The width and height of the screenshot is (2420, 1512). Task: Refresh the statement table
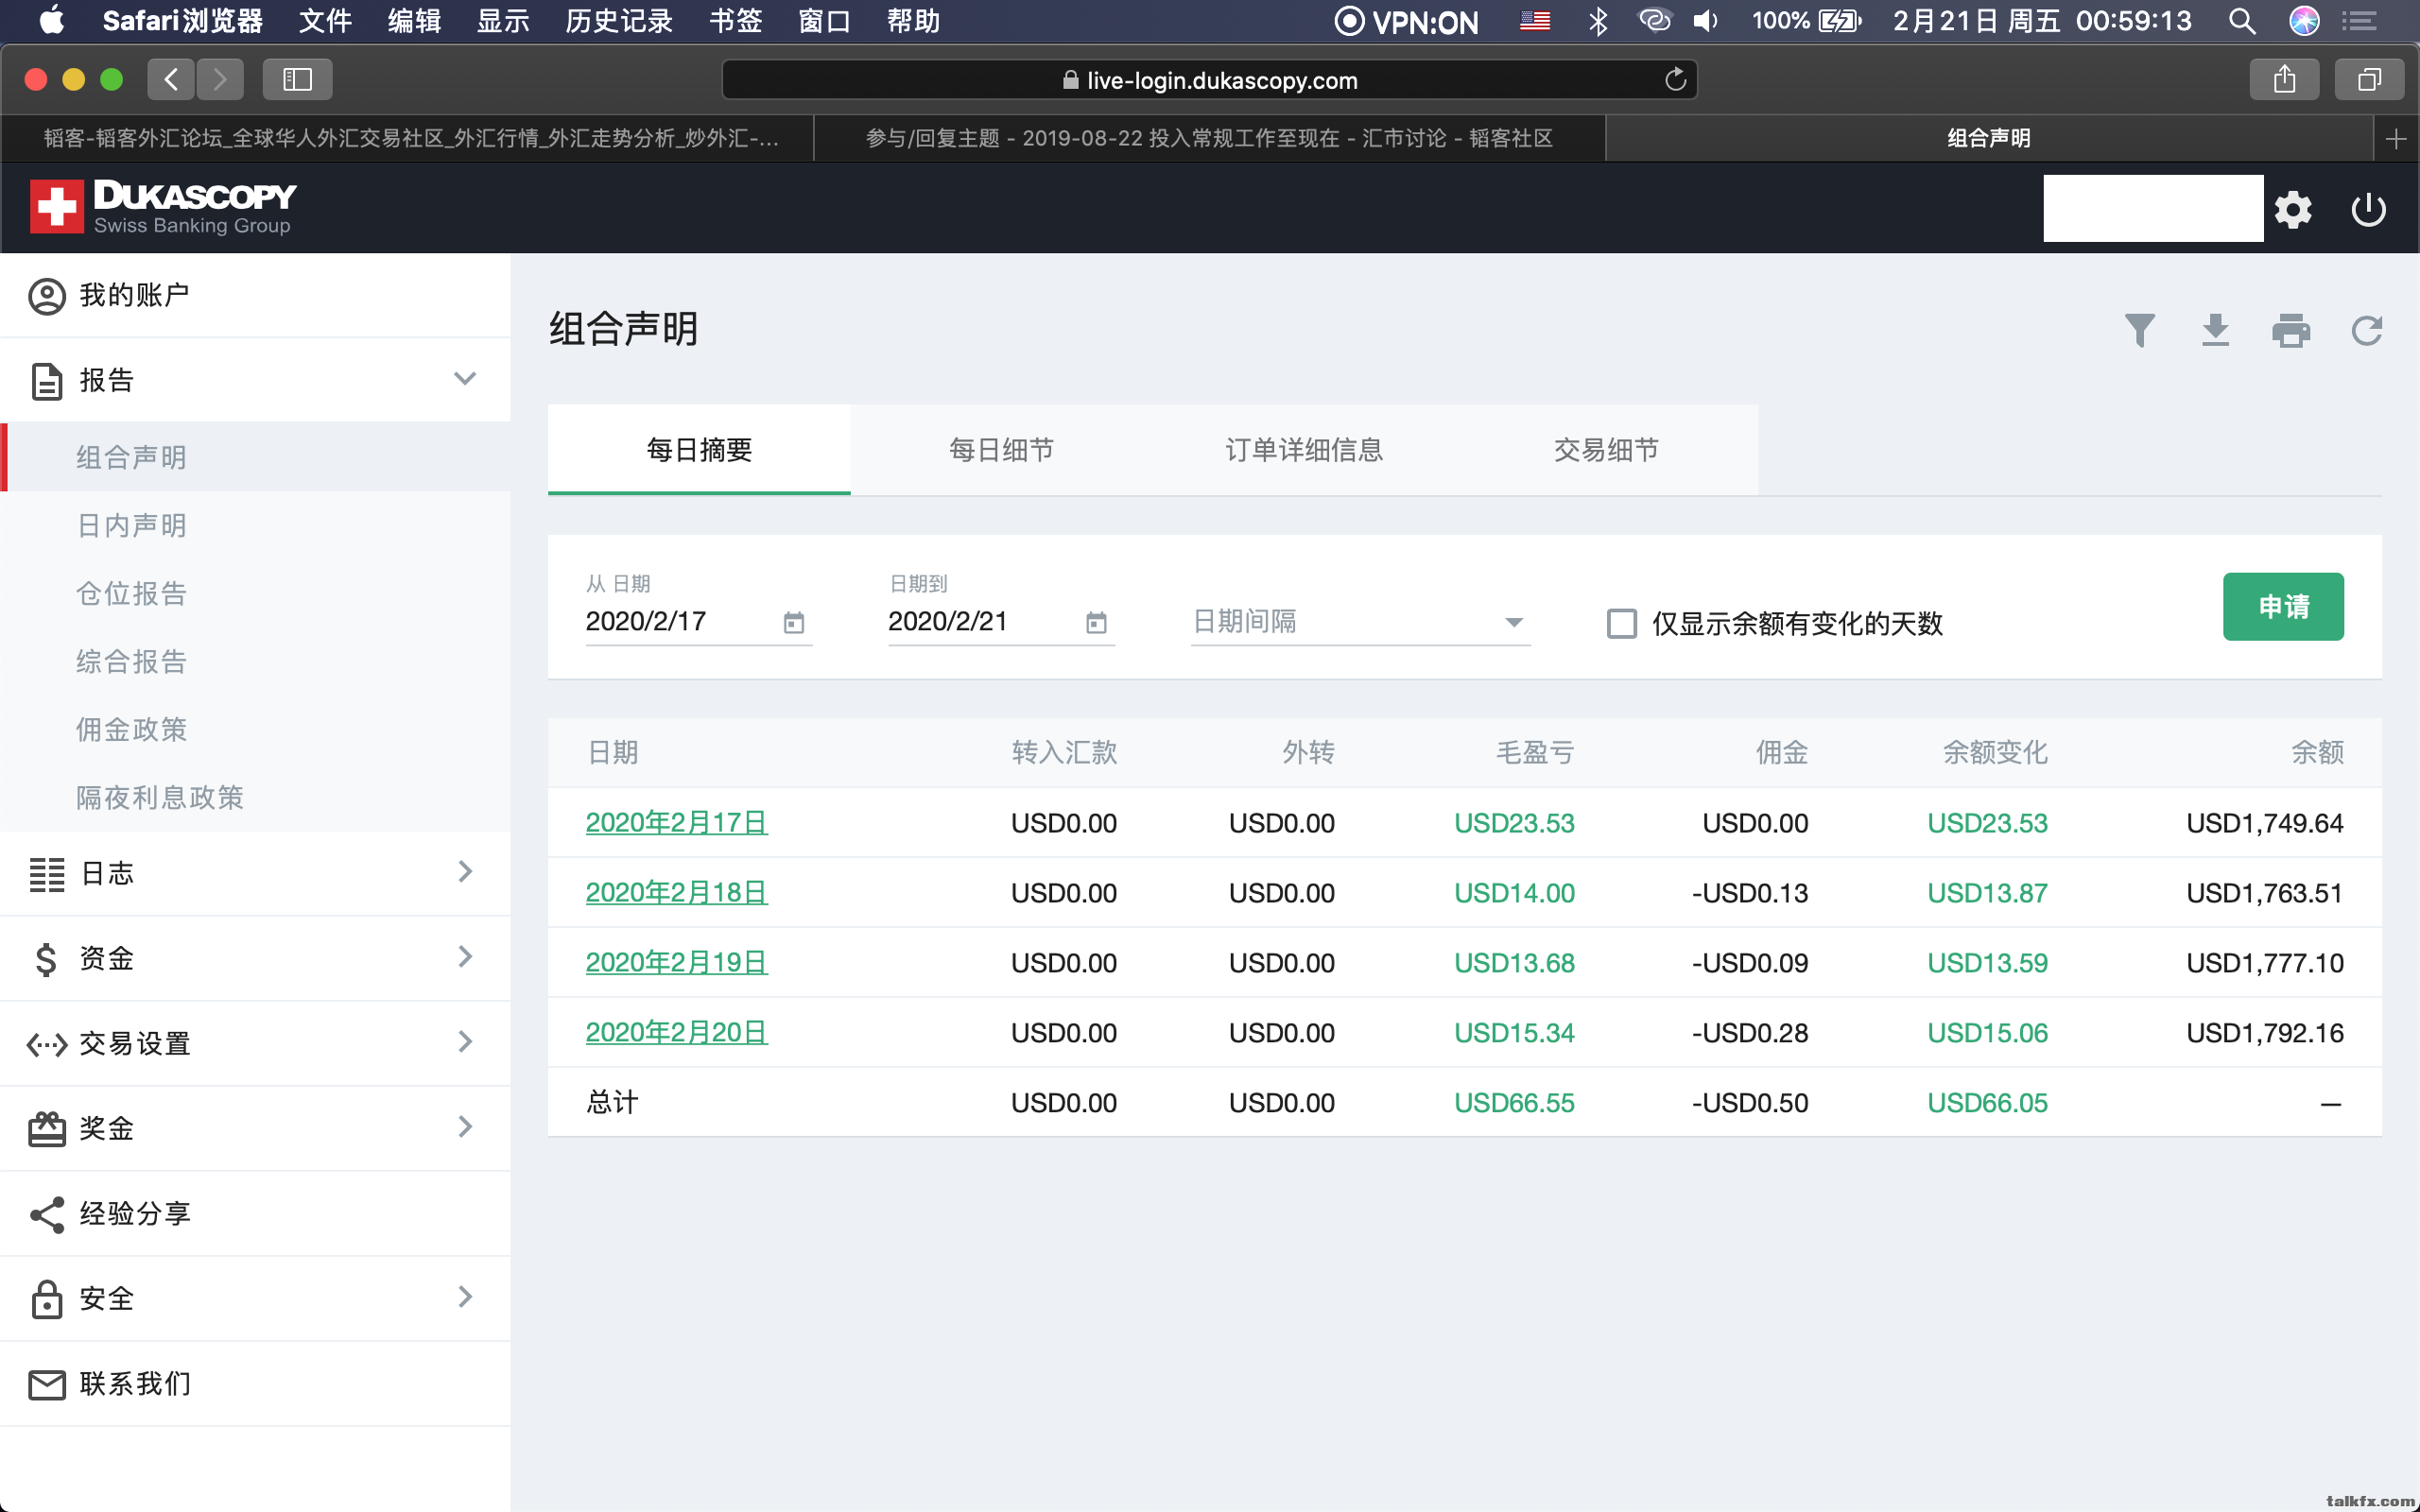2366,330
